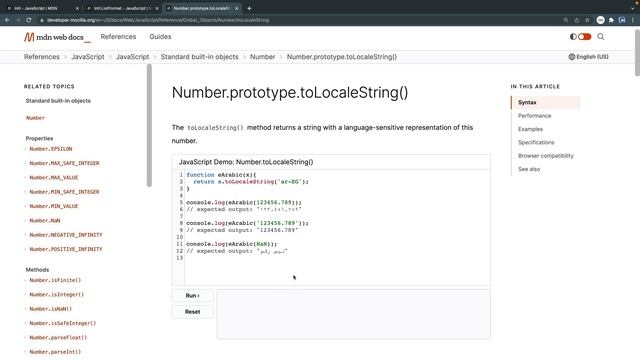
Task: Close the Intl - JavaScript MDN tab
Action: (77, 8)
